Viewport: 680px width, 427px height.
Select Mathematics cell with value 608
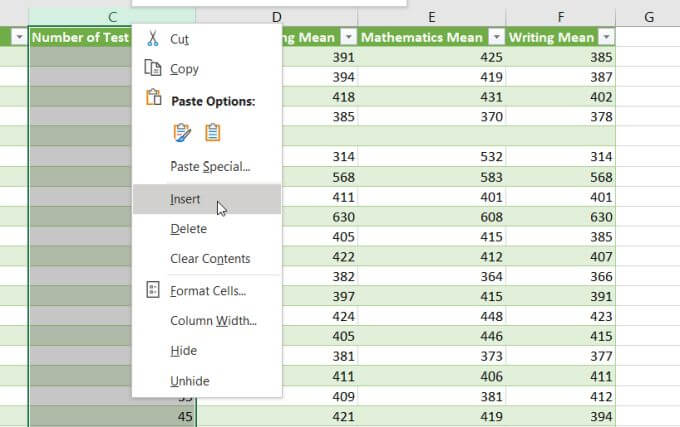tap(432, 217)
